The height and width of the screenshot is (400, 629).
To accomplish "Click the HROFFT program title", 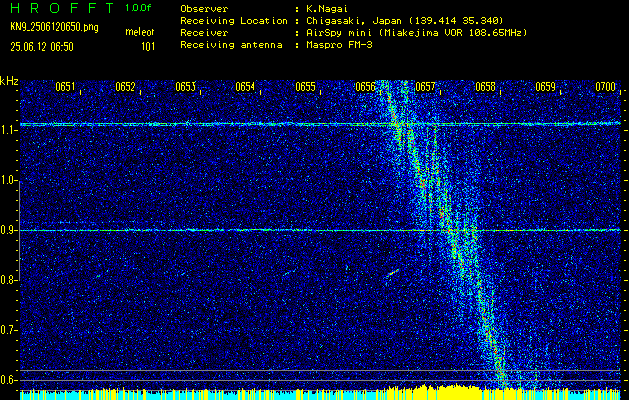I will (x=62, y=8).
